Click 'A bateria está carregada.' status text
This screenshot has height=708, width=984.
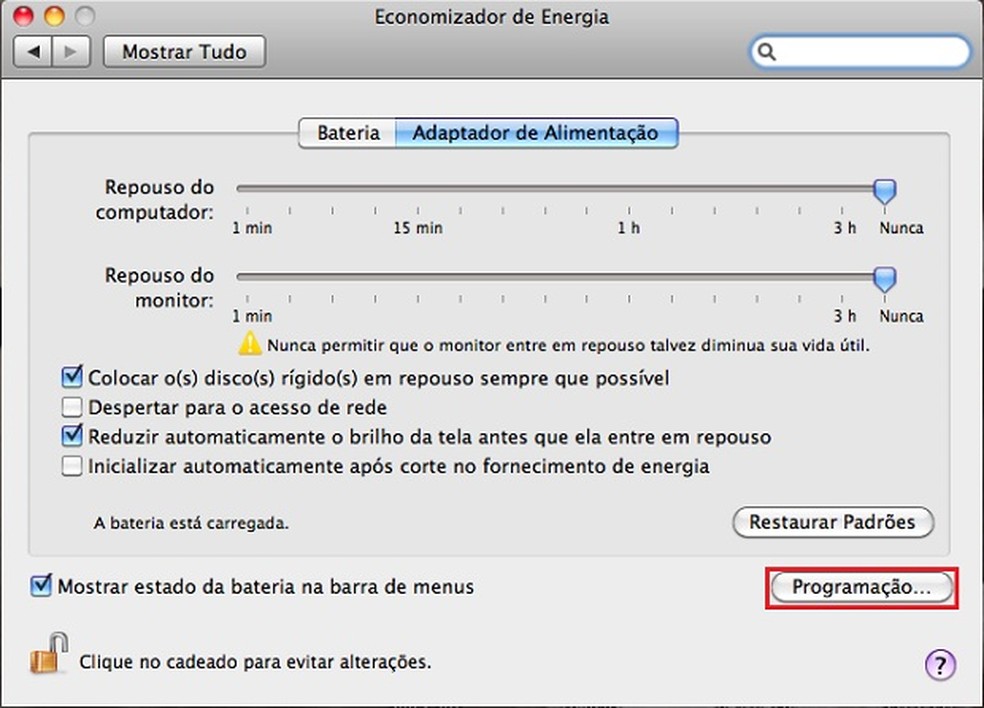191,523
